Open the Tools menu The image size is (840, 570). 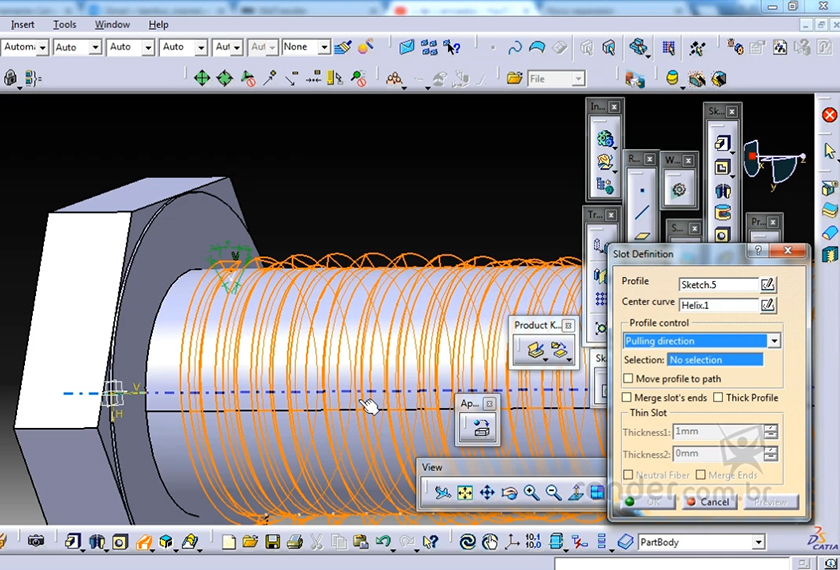click(x=64, y=24)
